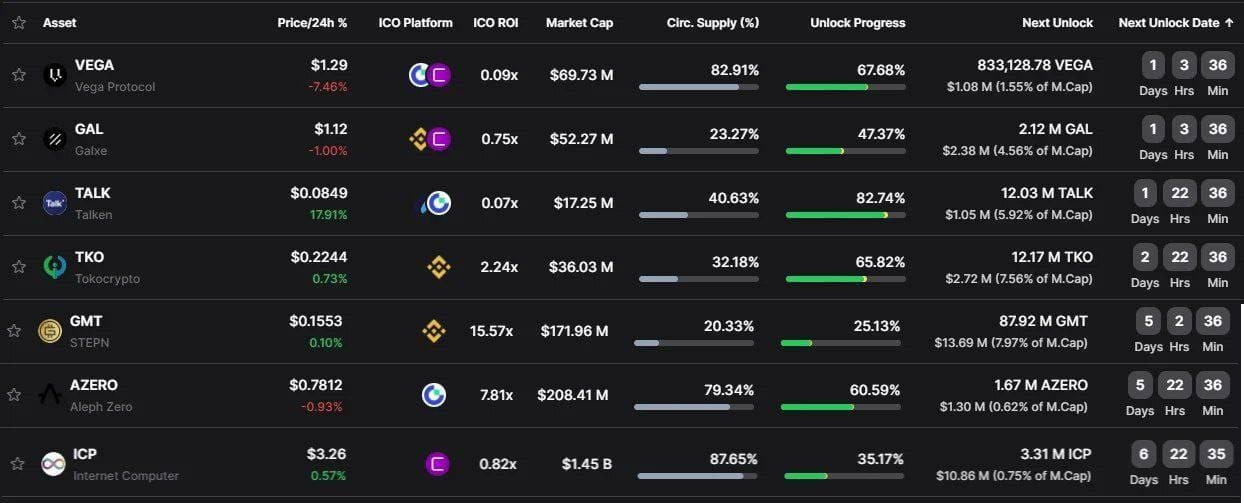This screenshot has width=1244, height=503.
Task: Toggle the favorite star for VEGA
Action: (18, 75)
